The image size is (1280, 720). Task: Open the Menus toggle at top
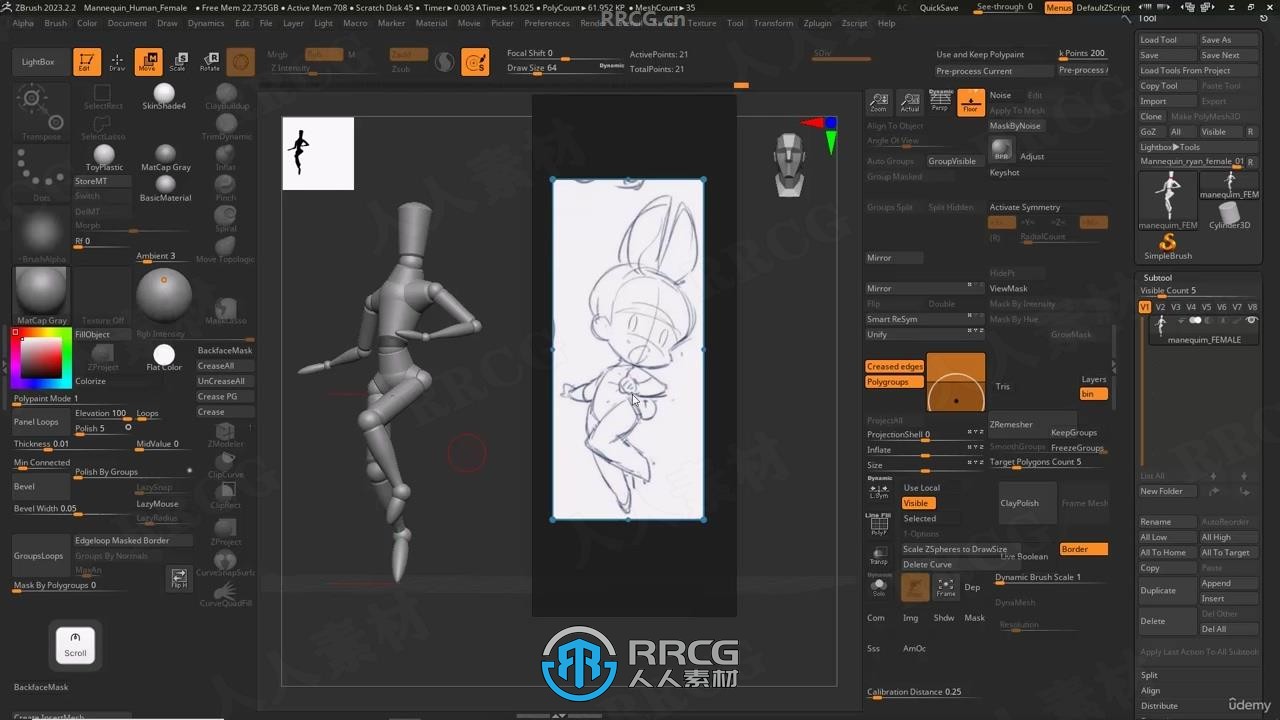point(1058,8)
